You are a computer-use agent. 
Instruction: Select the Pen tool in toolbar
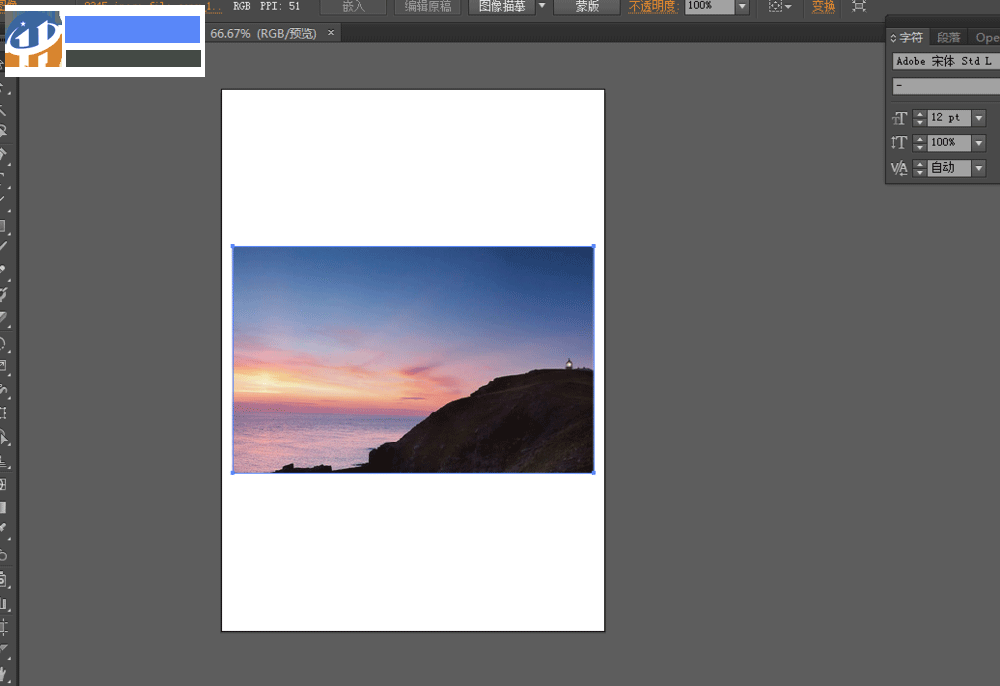pos(3,155)
